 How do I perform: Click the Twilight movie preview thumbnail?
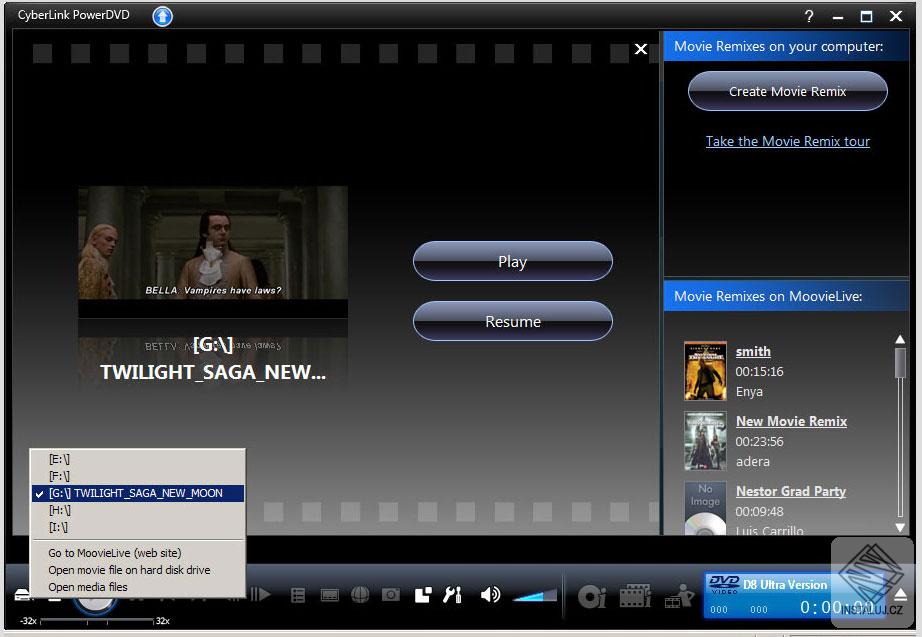(213, 242)
